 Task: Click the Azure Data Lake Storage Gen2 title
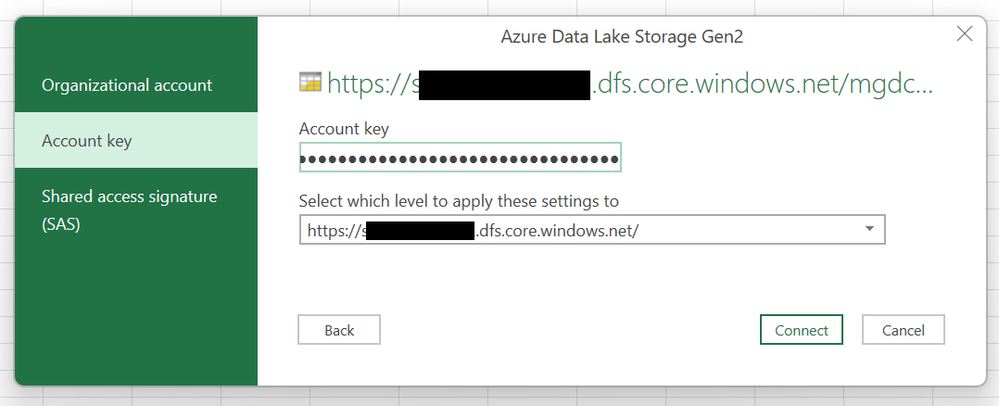pos(622,38)
